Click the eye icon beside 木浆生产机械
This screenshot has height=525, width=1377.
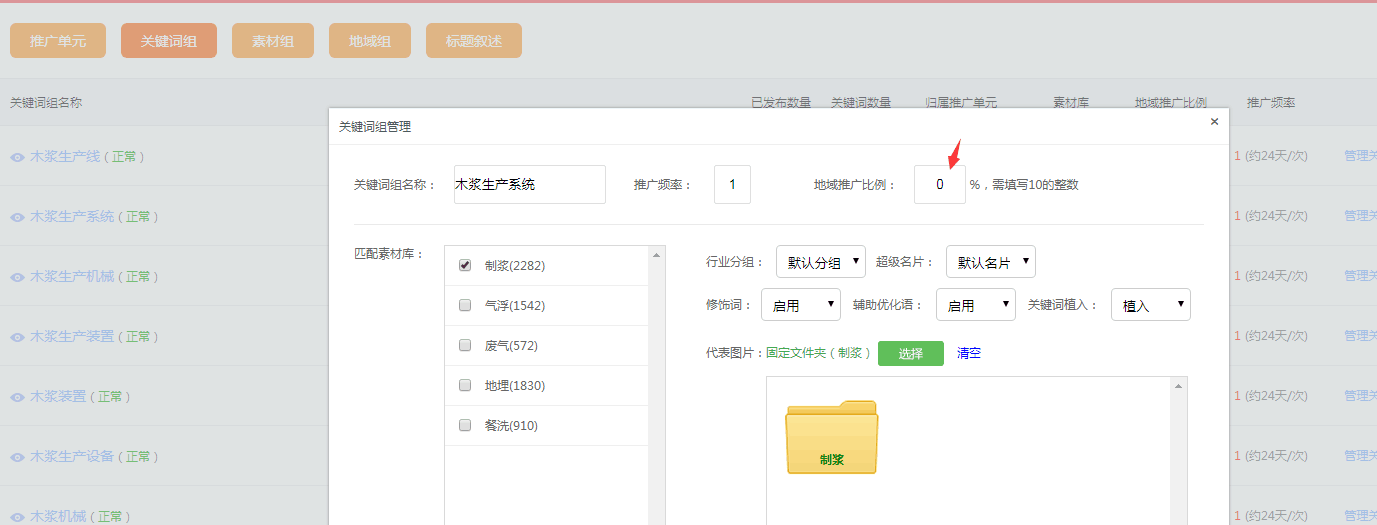pos(17,277)
